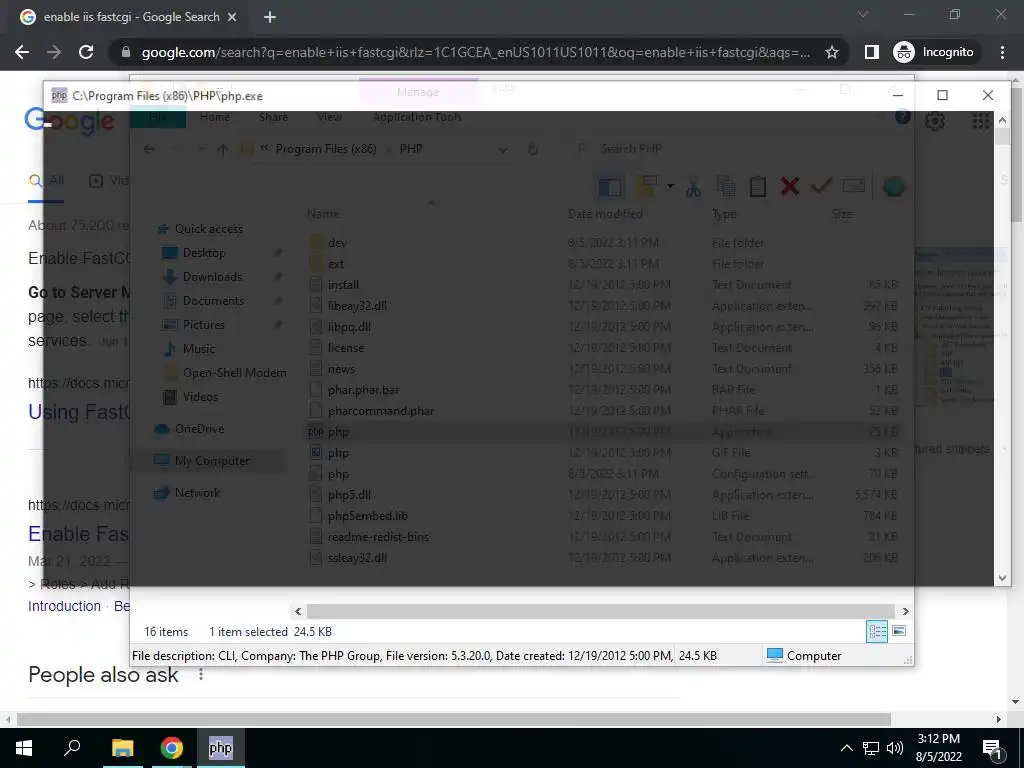Click the php icon in console title bar
The width and height of the screenshot is (1024, 768).
tap(59, 95)
